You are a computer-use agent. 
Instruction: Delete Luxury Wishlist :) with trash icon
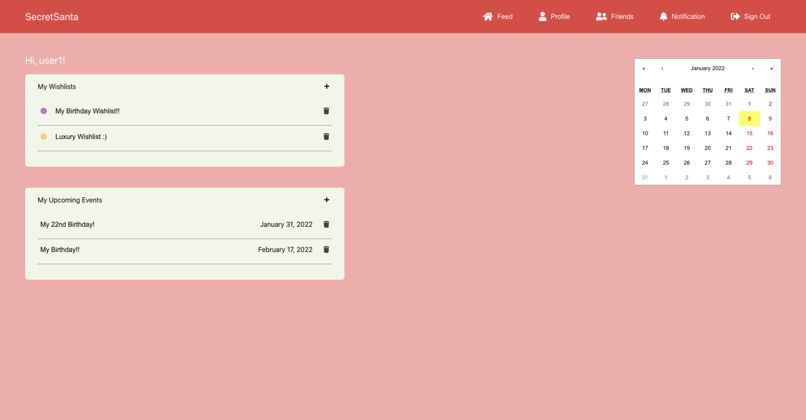click(x=326, y=137)
